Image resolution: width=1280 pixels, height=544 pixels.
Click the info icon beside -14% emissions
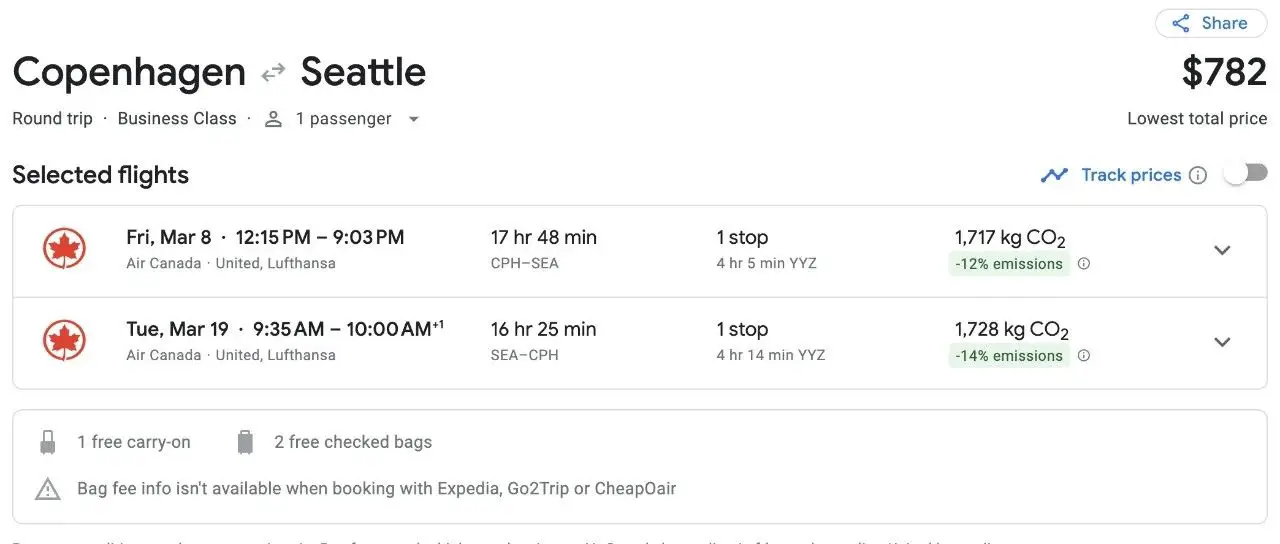[1084, 356]
